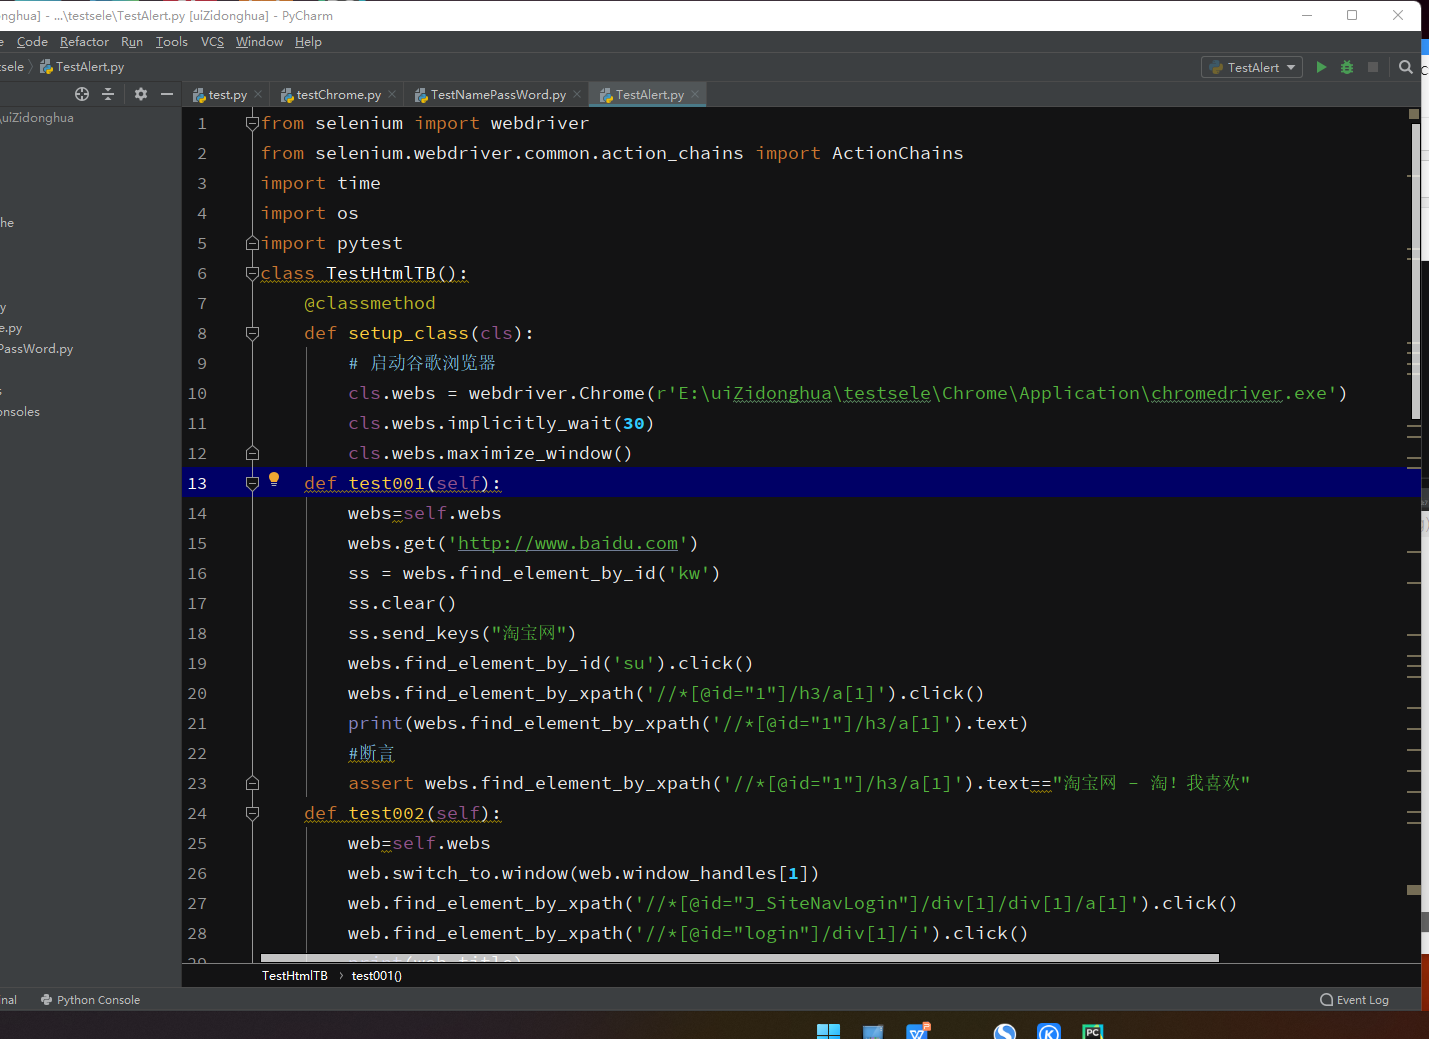1429x1039 pixels.
Task: Close the TestNamePassWord.py tab
Action: (x=577, y=94)
